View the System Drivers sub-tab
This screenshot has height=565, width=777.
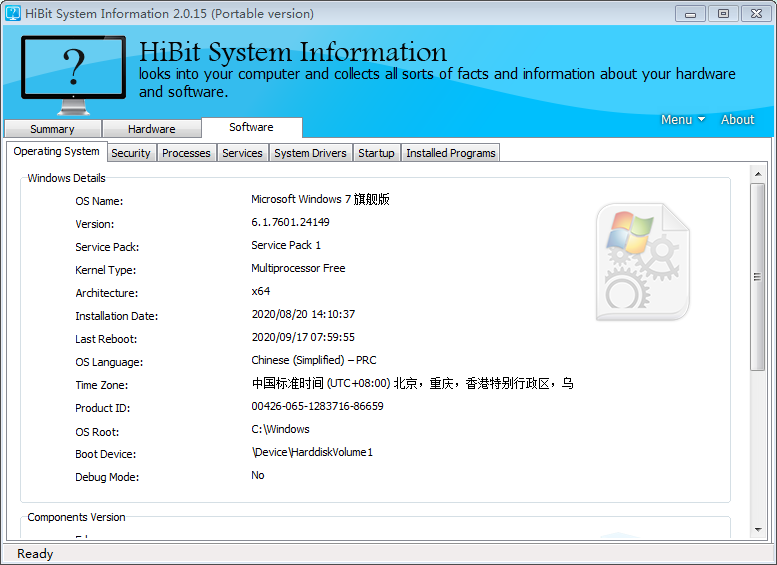310,153
